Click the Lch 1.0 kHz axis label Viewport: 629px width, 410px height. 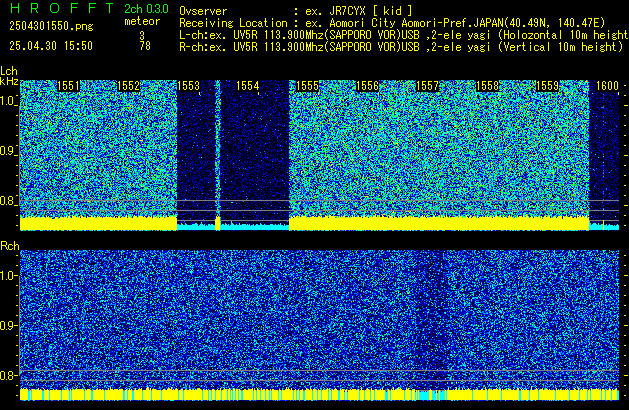[8, 101]
